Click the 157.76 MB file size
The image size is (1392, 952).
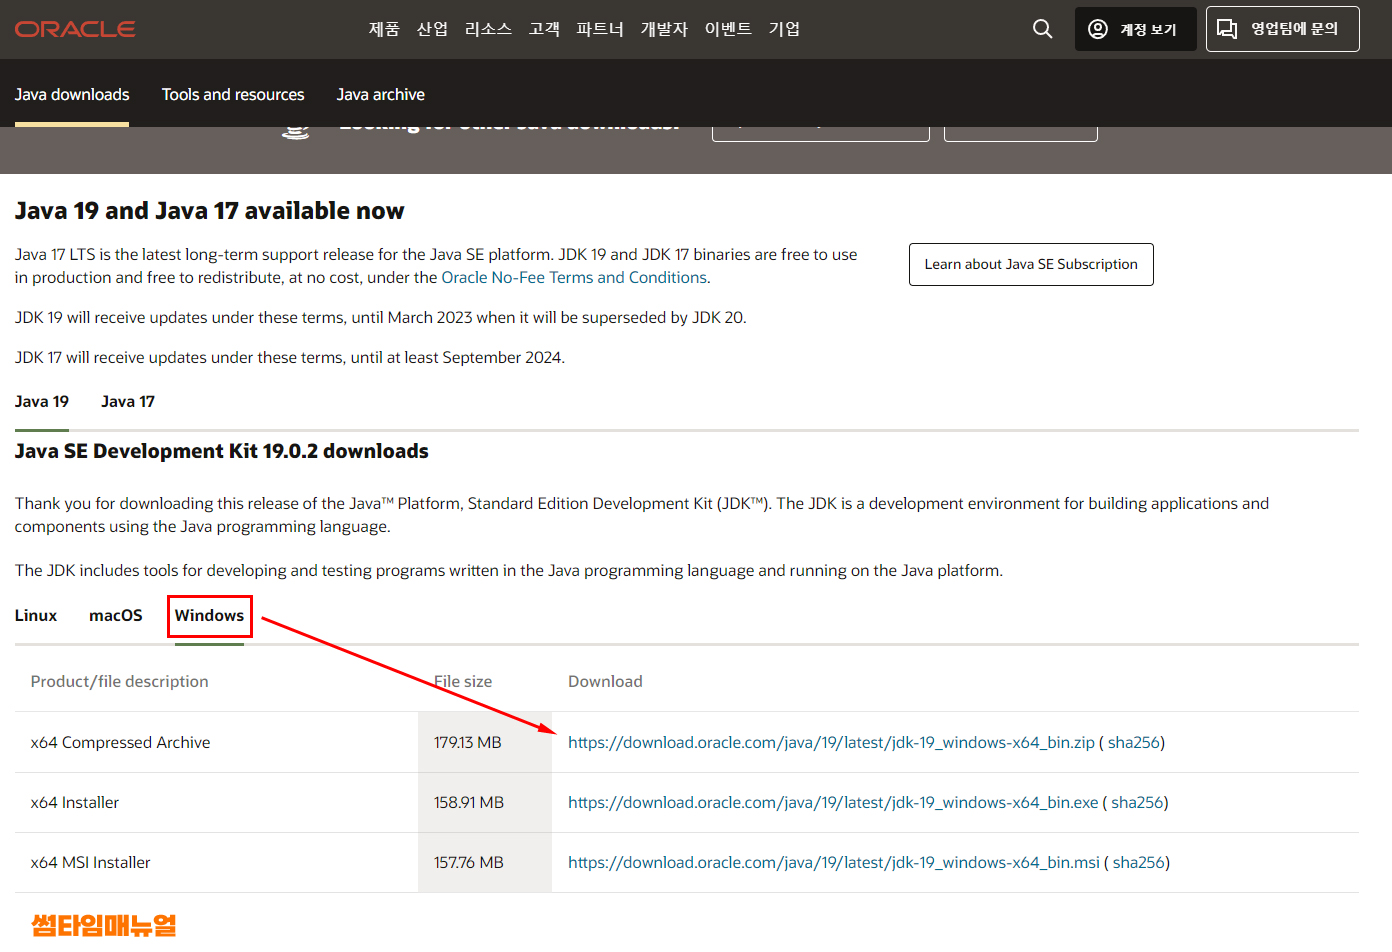469,862
